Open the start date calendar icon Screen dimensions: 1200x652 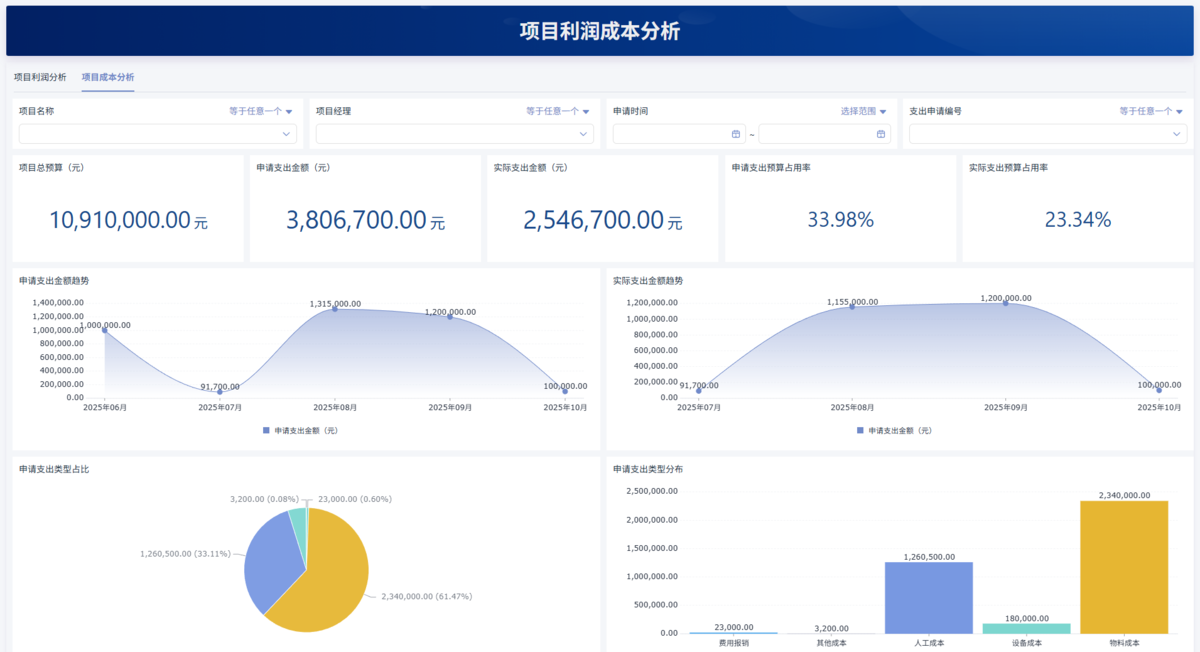pyautogui.click(x=736, y=134)
